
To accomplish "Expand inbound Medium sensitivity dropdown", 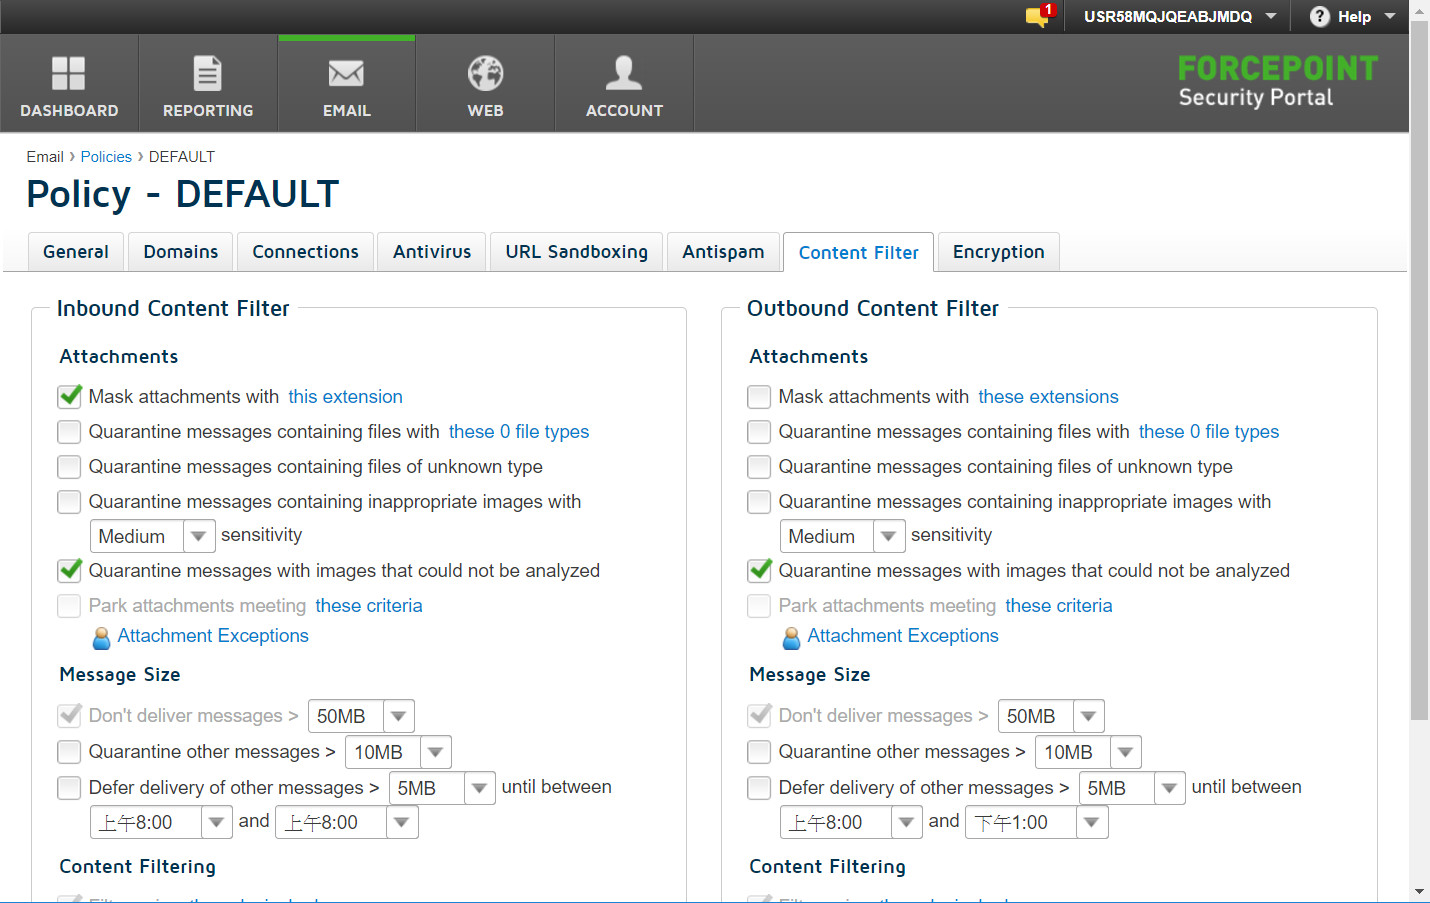I will tap(198, 536).
